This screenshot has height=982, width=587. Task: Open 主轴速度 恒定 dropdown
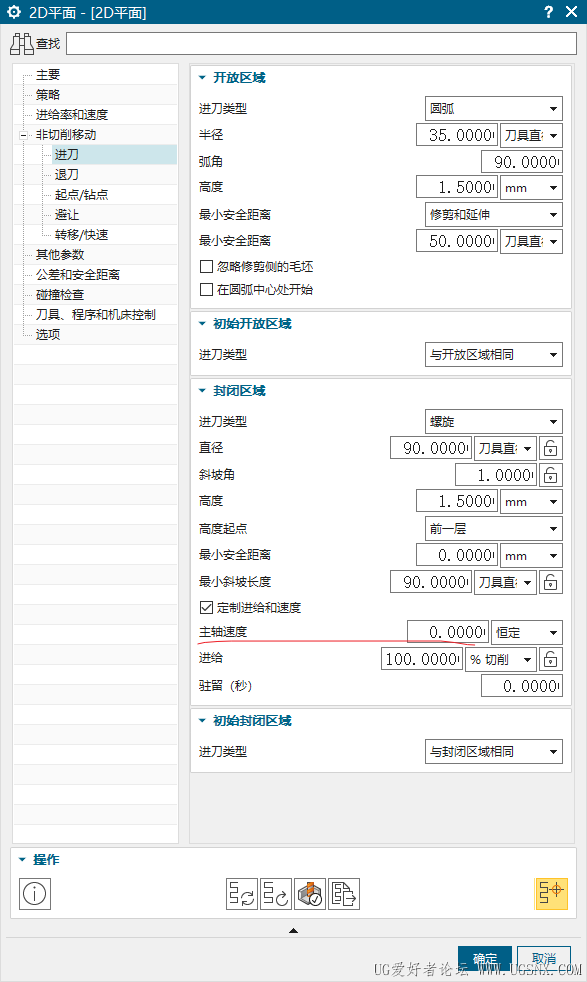[x=527, y=633]
